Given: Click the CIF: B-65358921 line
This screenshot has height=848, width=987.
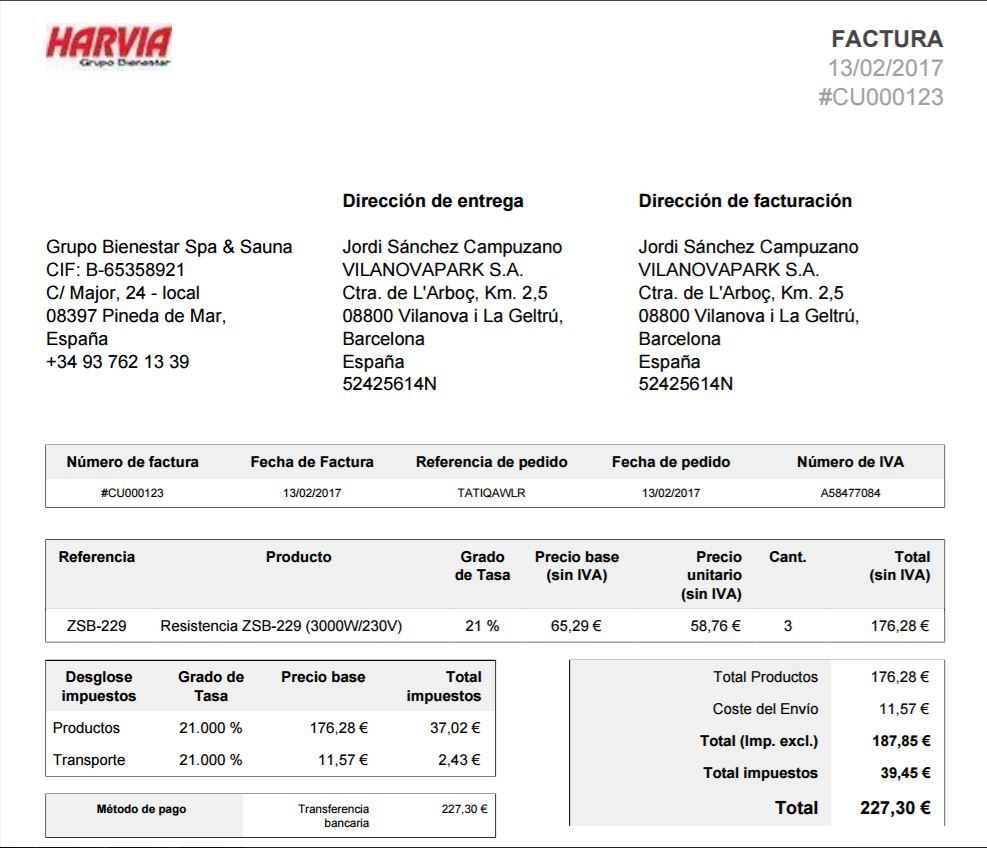Looking at the screenshot, I should point(115,269).
